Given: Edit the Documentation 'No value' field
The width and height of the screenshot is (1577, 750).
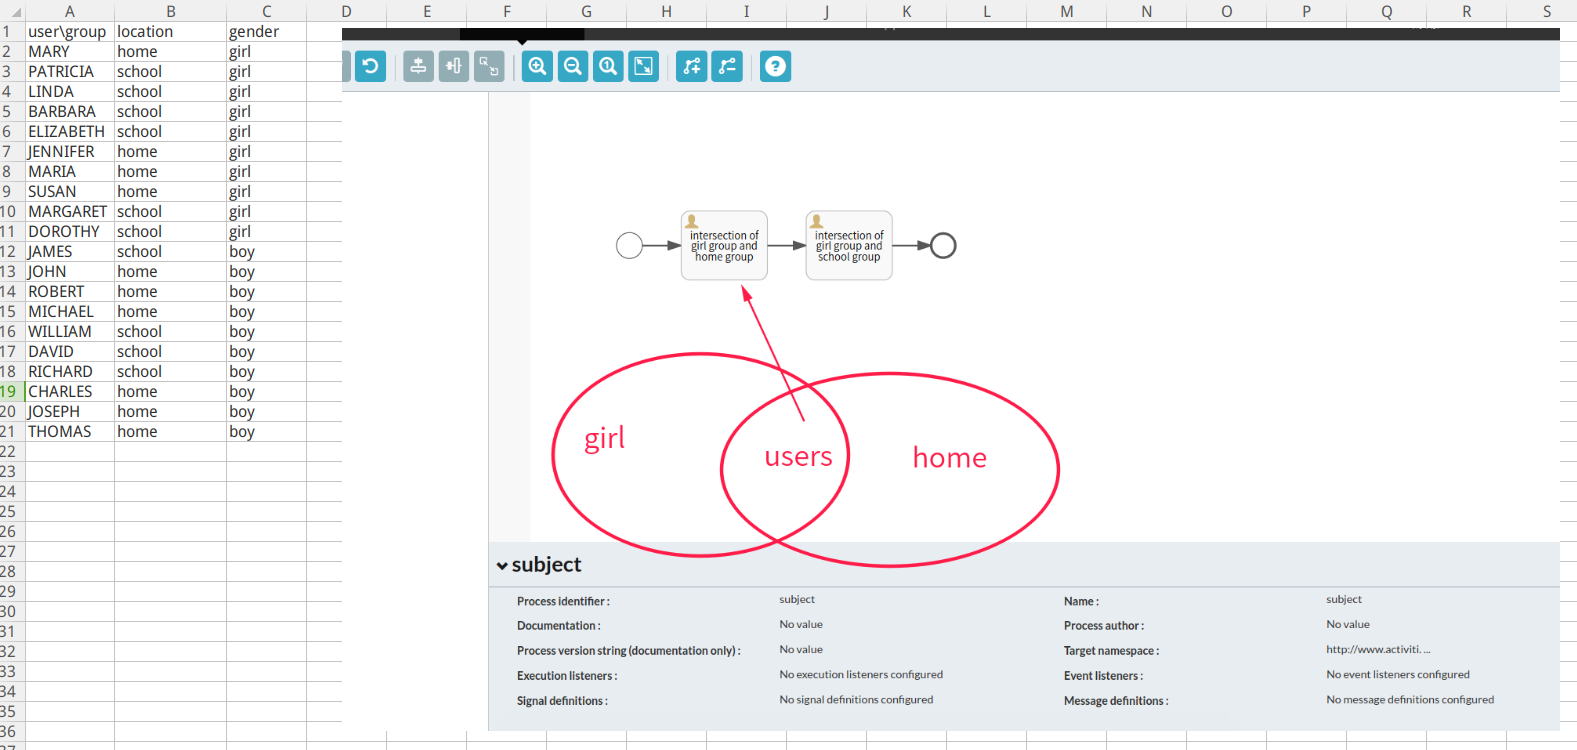Looking at the screenshot, I should [801, 625].
